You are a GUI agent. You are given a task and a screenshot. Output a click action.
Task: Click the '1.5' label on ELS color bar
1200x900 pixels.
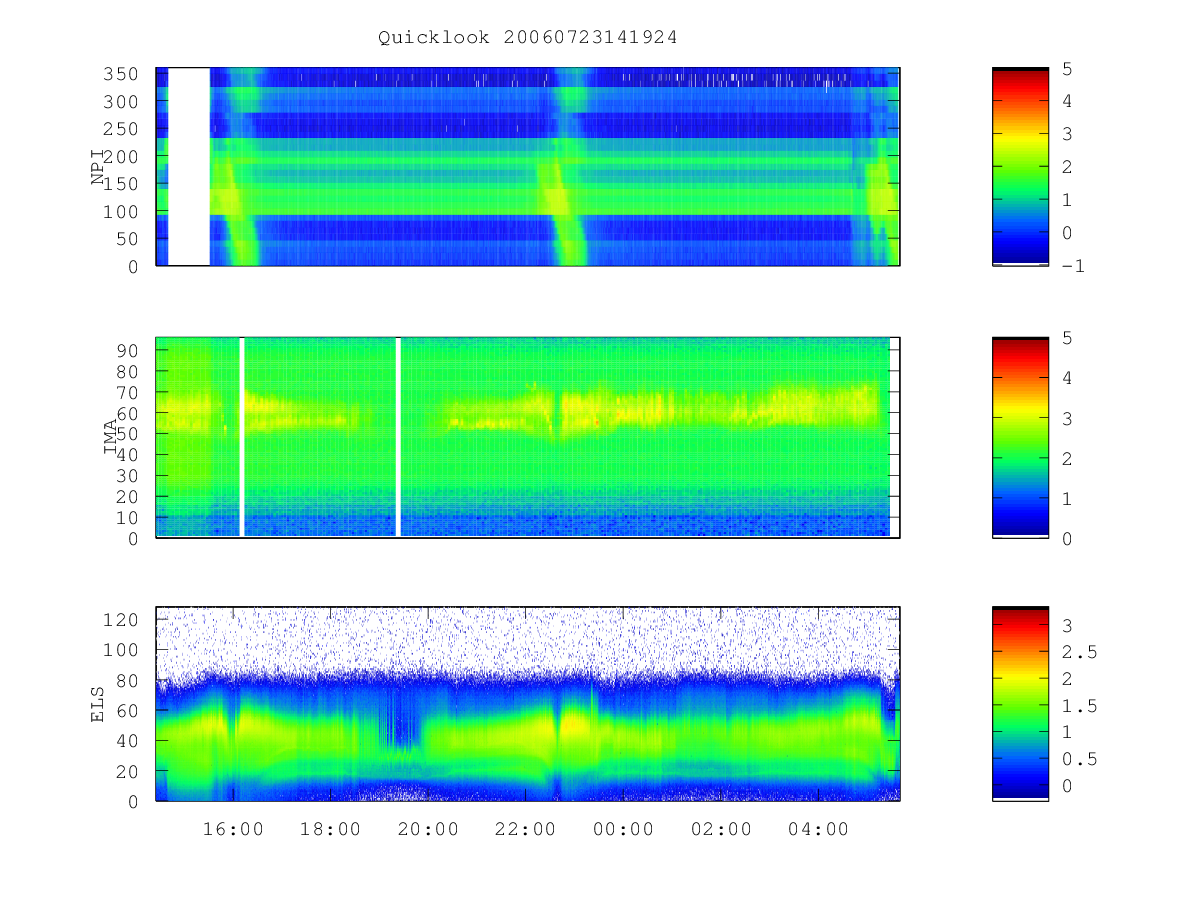click(x=1078, y=706)
